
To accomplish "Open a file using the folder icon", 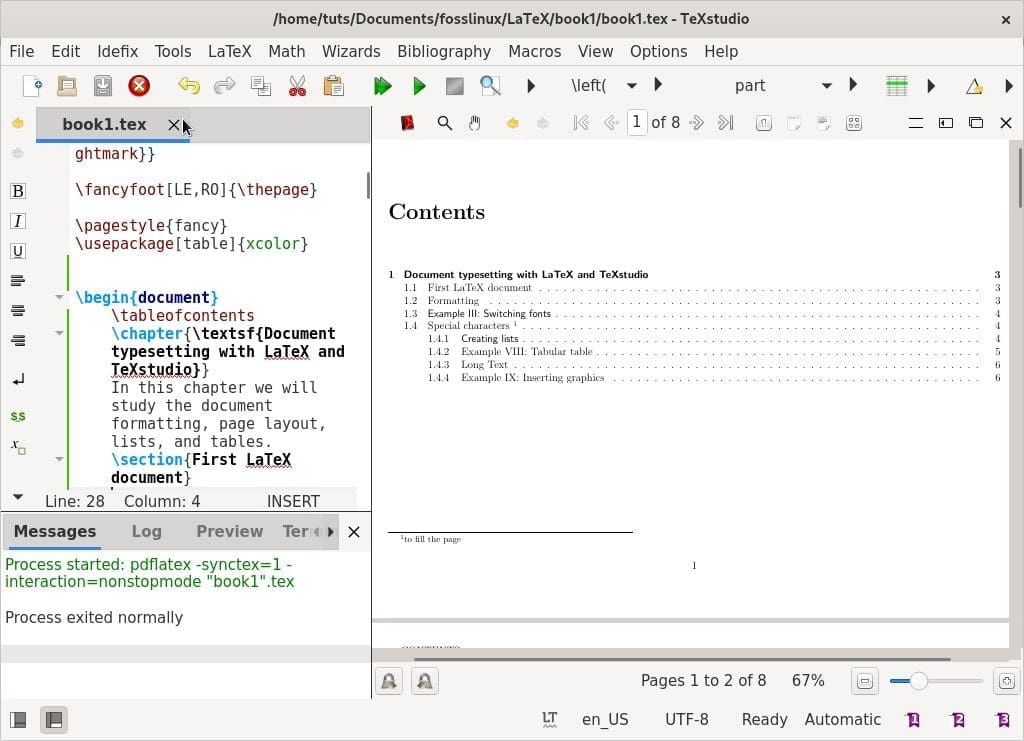I will (67, 86).
